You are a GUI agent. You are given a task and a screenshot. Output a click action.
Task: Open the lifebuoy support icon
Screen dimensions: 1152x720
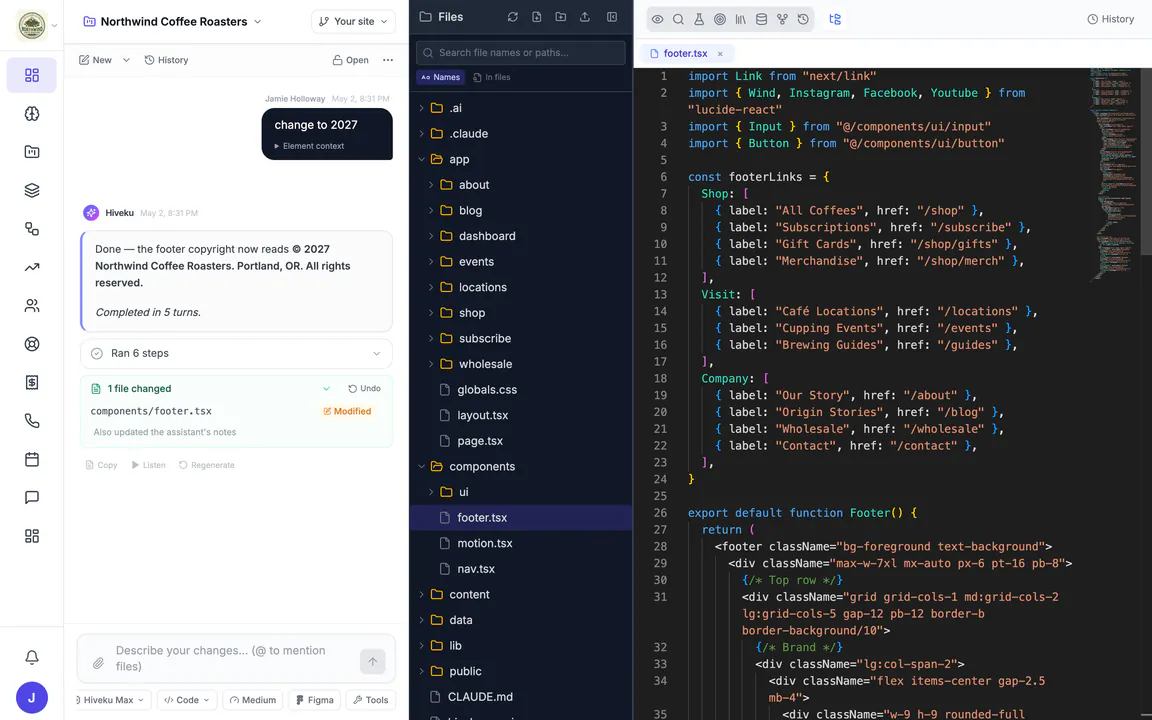point(32,344)
